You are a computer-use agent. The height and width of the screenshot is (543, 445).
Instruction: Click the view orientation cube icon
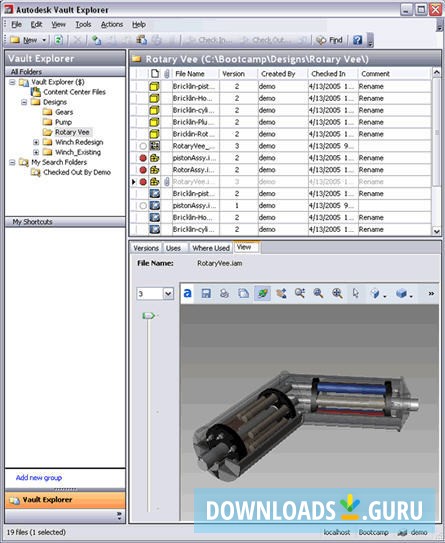click(x=374, y=294)
